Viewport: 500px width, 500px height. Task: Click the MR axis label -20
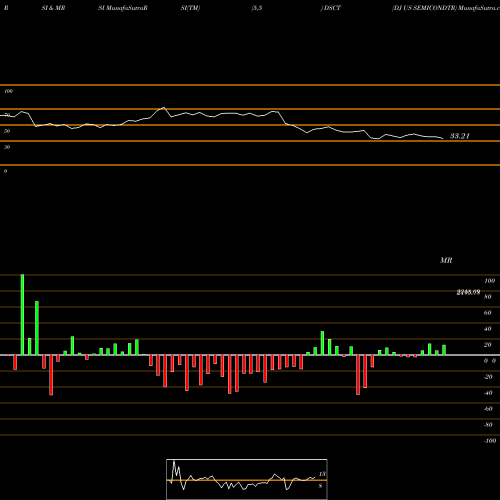click(x=488, y=377)
